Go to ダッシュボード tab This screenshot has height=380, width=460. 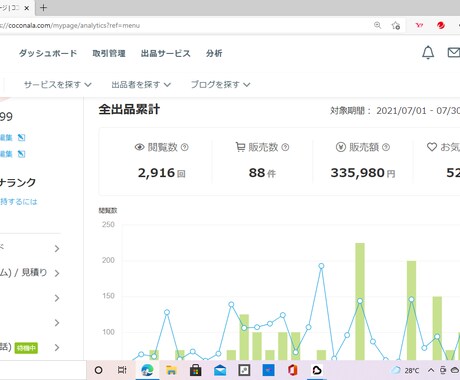click(48, 53)
